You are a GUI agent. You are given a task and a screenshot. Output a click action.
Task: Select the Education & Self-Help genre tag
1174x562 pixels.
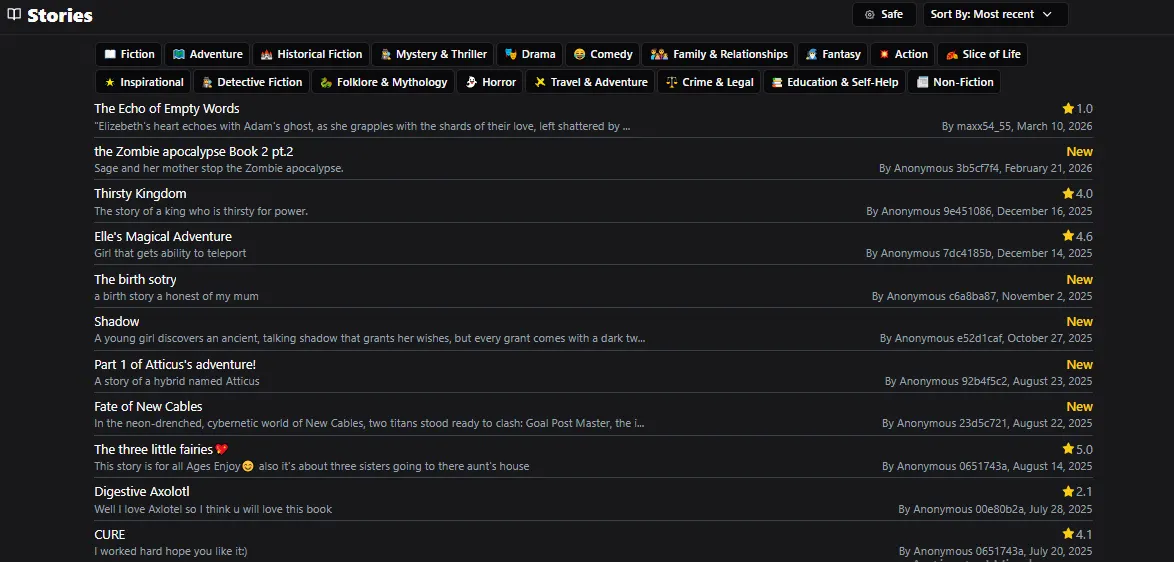[834, 82]
